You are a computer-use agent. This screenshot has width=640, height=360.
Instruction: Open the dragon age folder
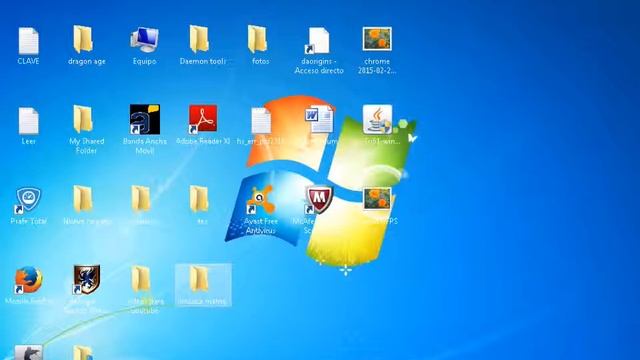pyautogui.click(x=83, y=40)
